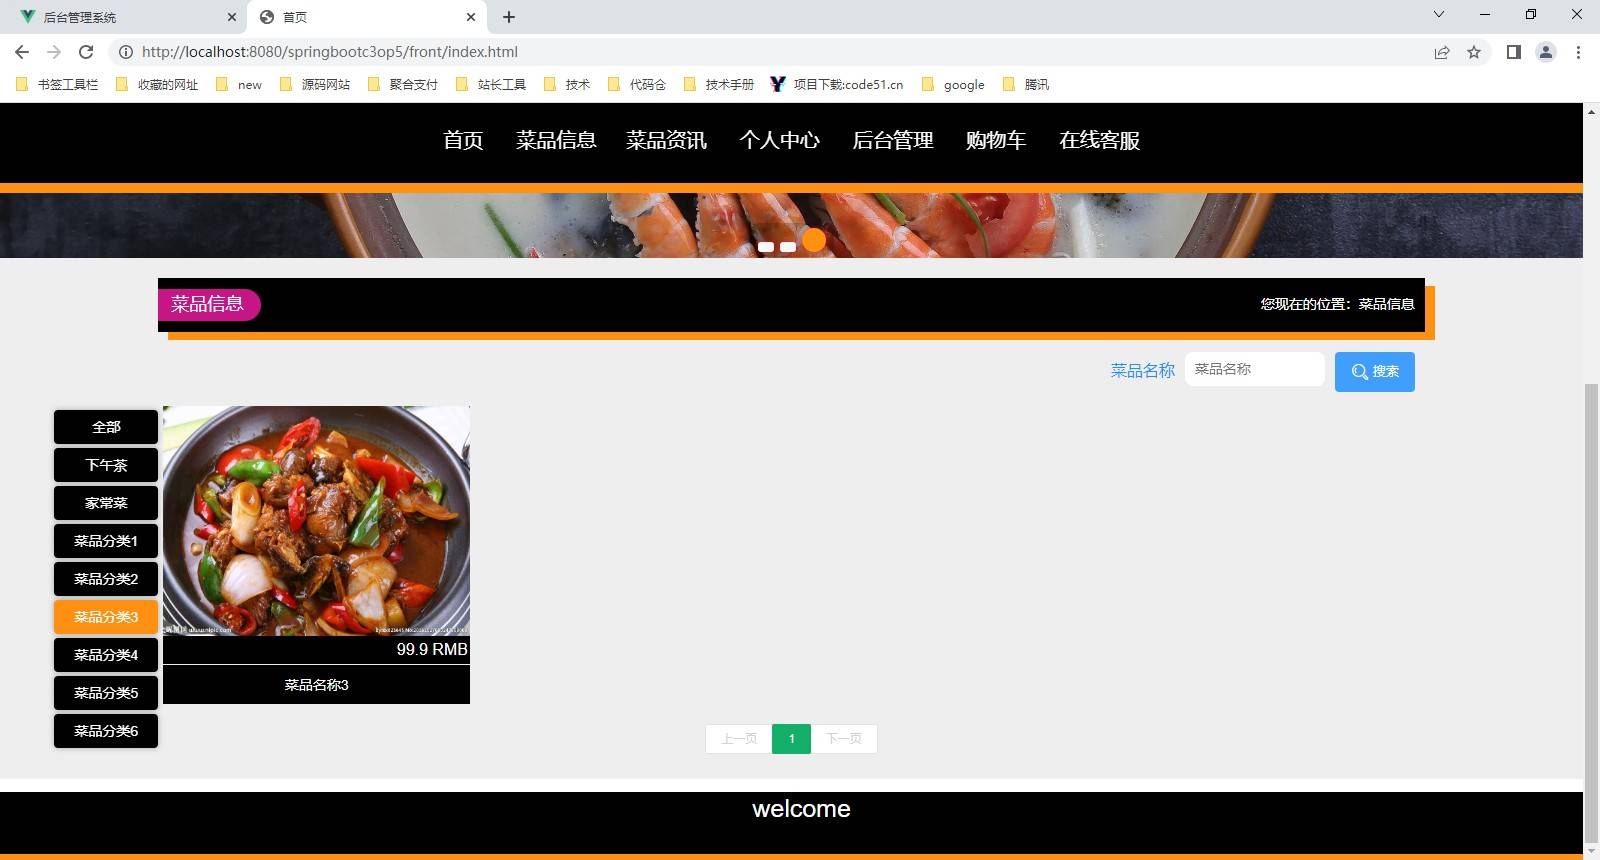Image resolution: width=1600 pixels, height=860 pixels.
Task: Open 菜品信息 in site navigation
Action: coord(556,141)
